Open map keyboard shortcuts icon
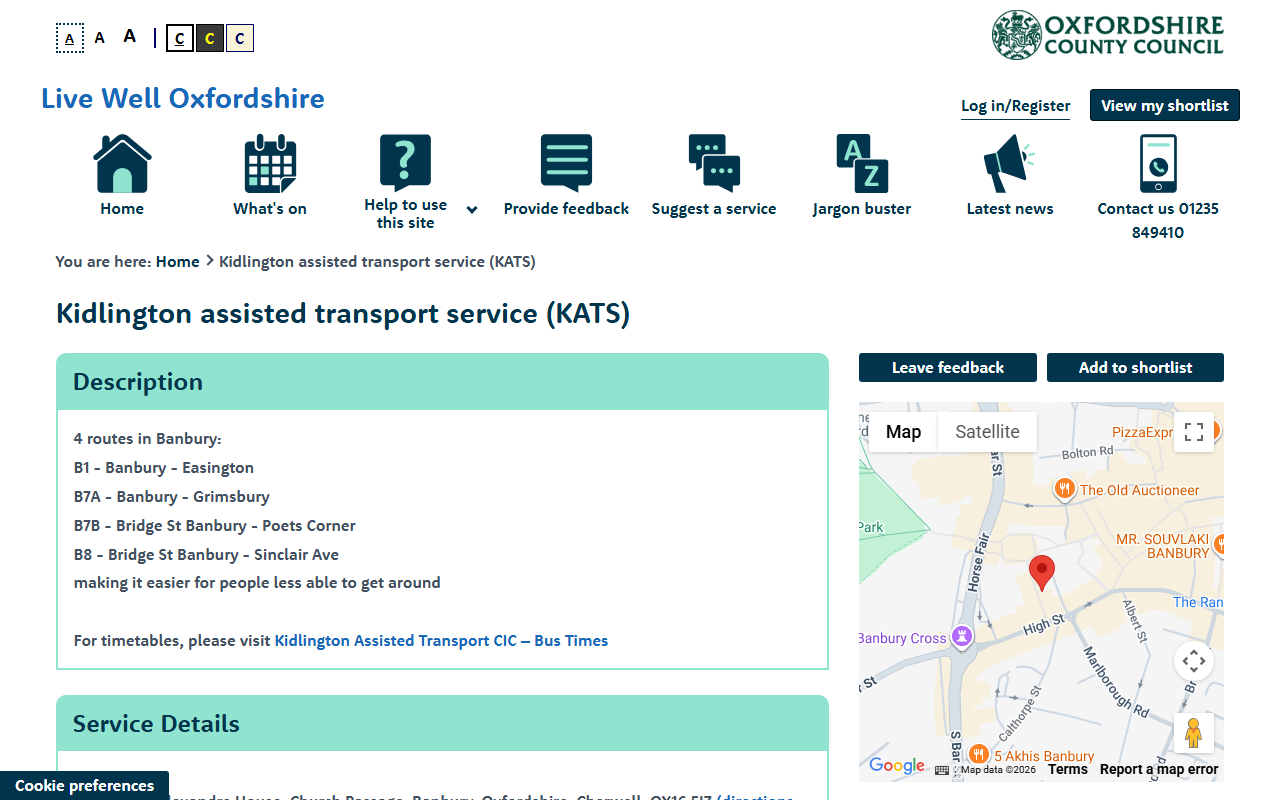 tap(941, 770)
